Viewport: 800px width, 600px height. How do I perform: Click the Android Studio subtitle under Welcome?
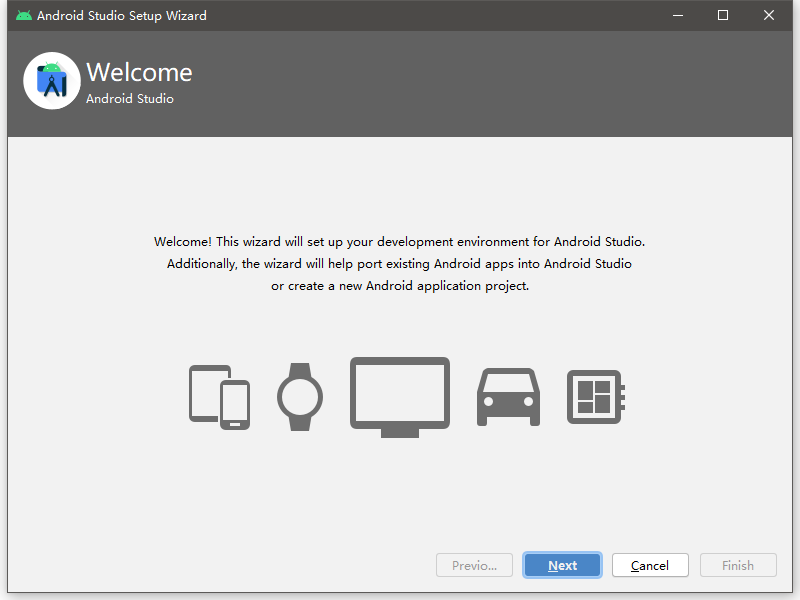pos(130,98)
